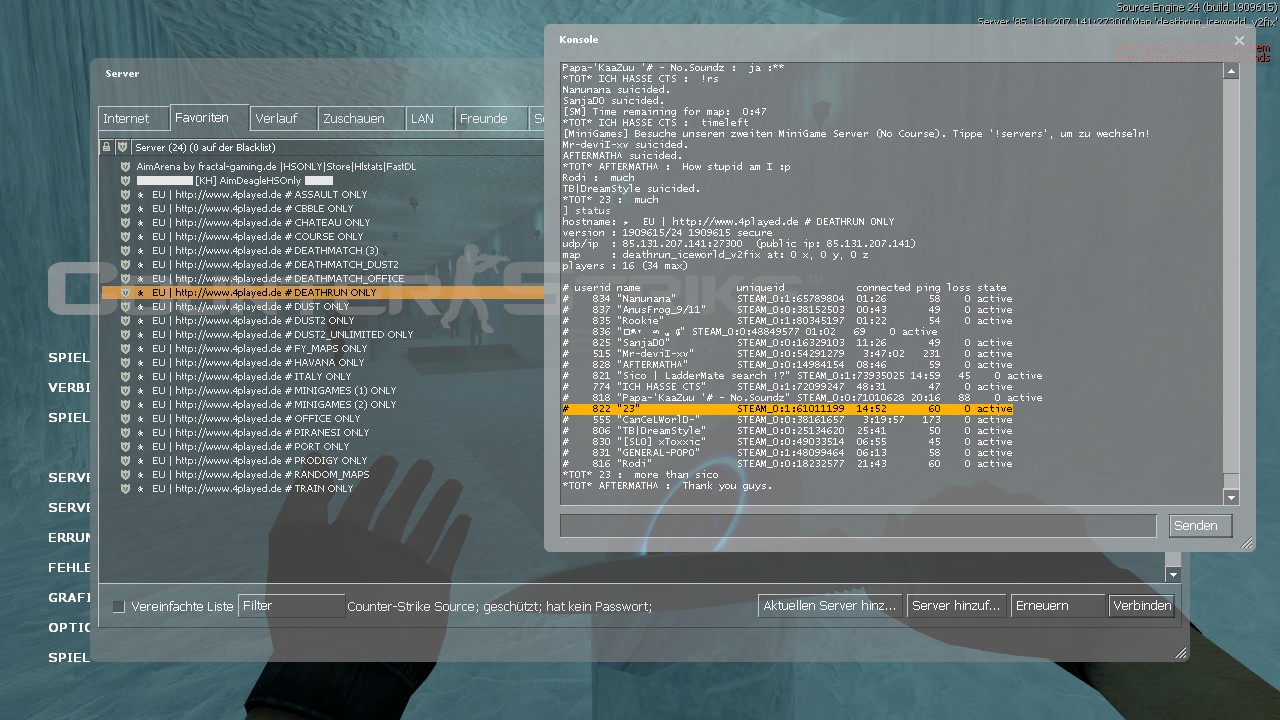Click shield icon beside CBBLE ONLY server
The image size is (1280, 720).
coord(125,208)
